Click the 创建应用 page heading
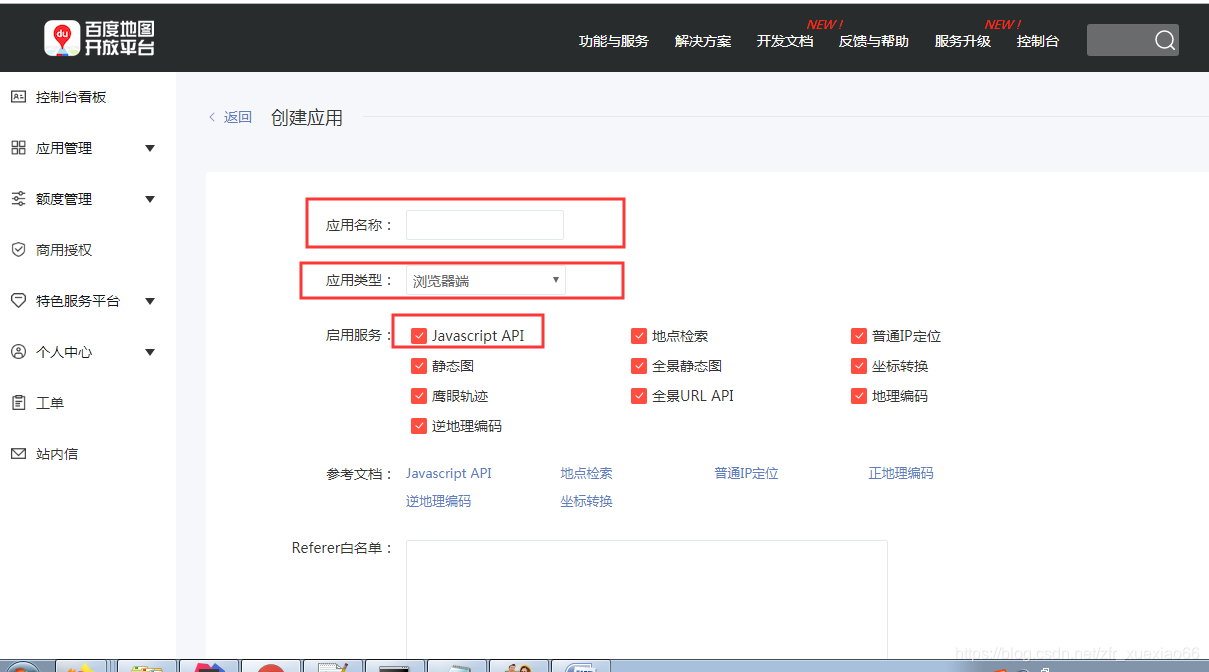1209x672 pixels. tap(307, 118)
